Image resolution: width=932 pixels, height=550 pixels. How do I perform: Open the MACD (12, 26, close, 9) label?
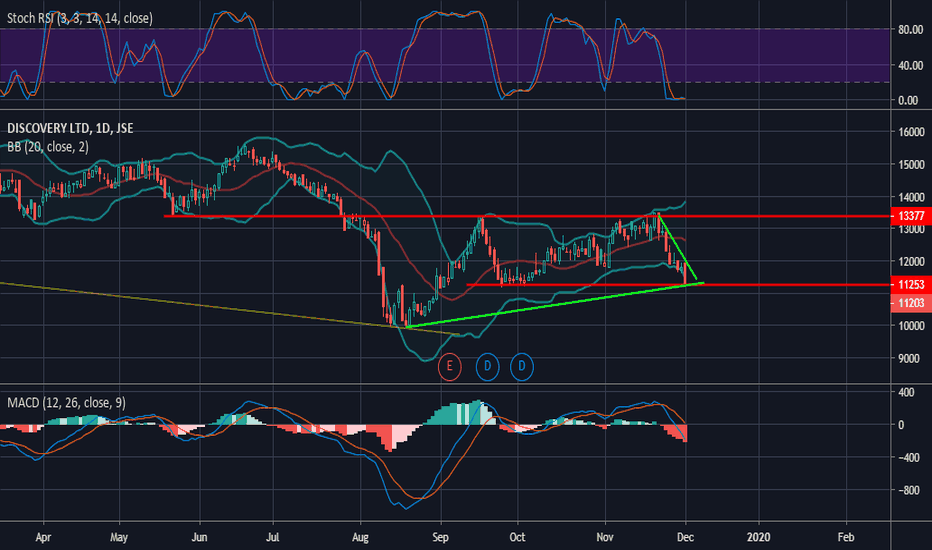point(66,403)
